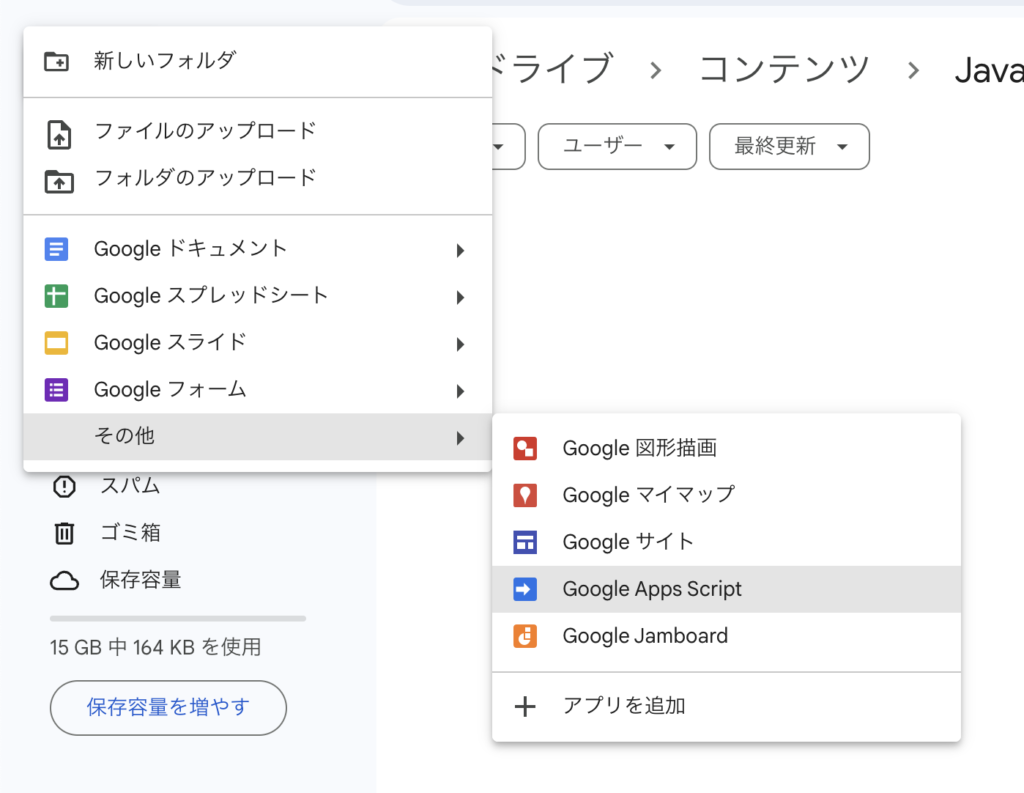Click the Google Forms purple icon
Viewport: 1024px width, 793px height.
pos(57,390)
